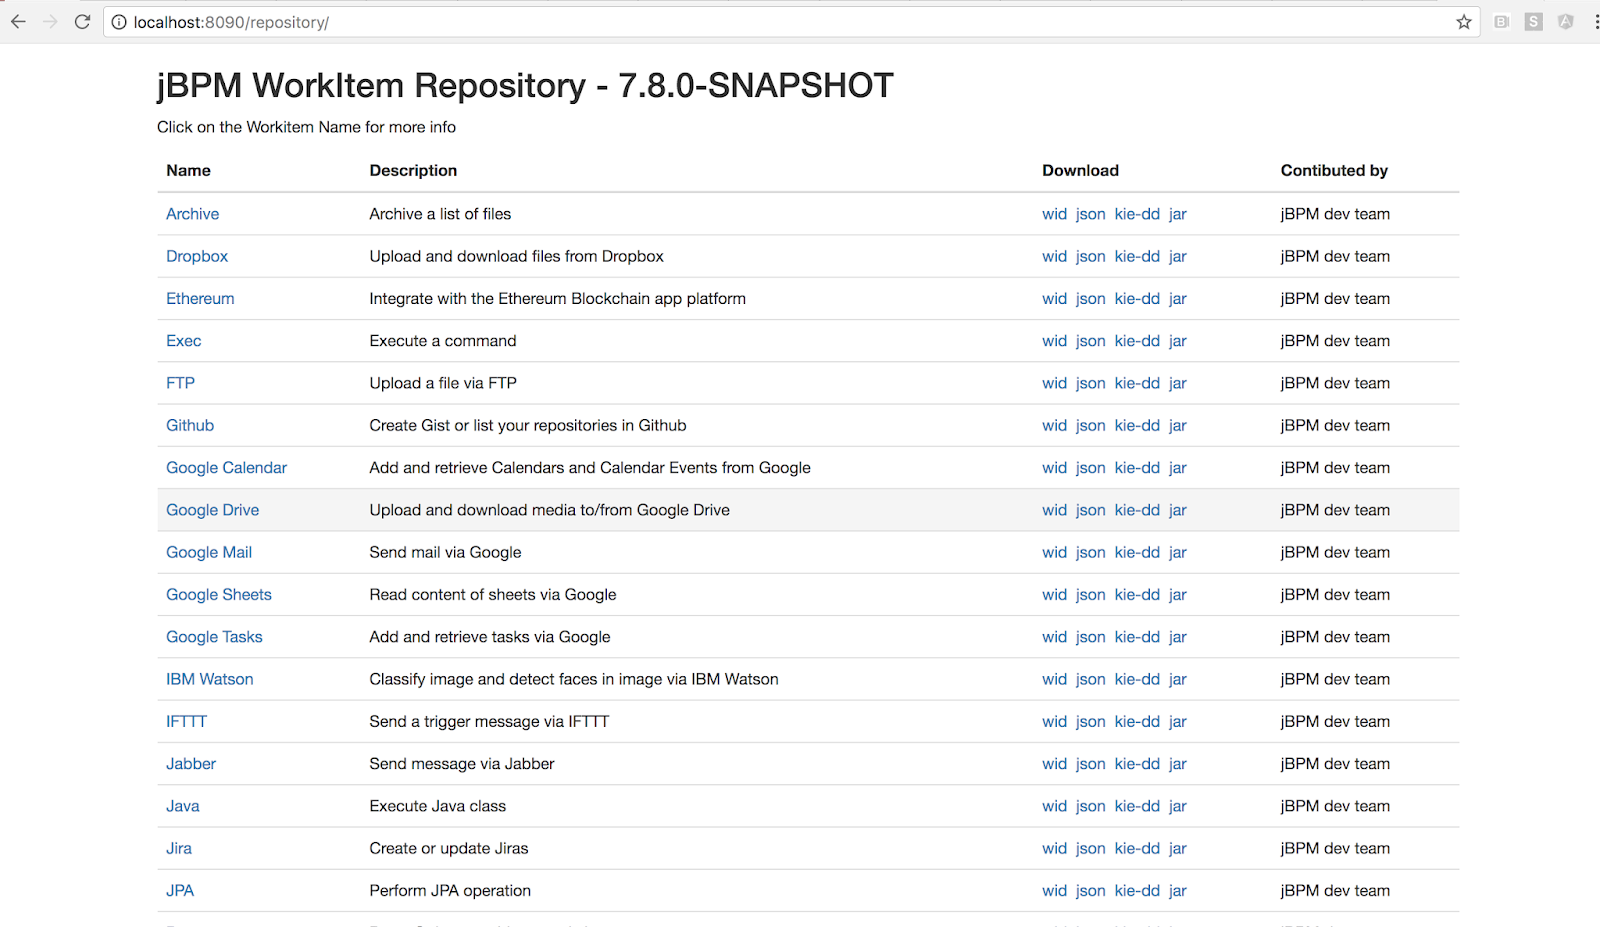The image size is (1600, 927).
Task: Open the json definition for Google Drive
Action: point(1090,510)
